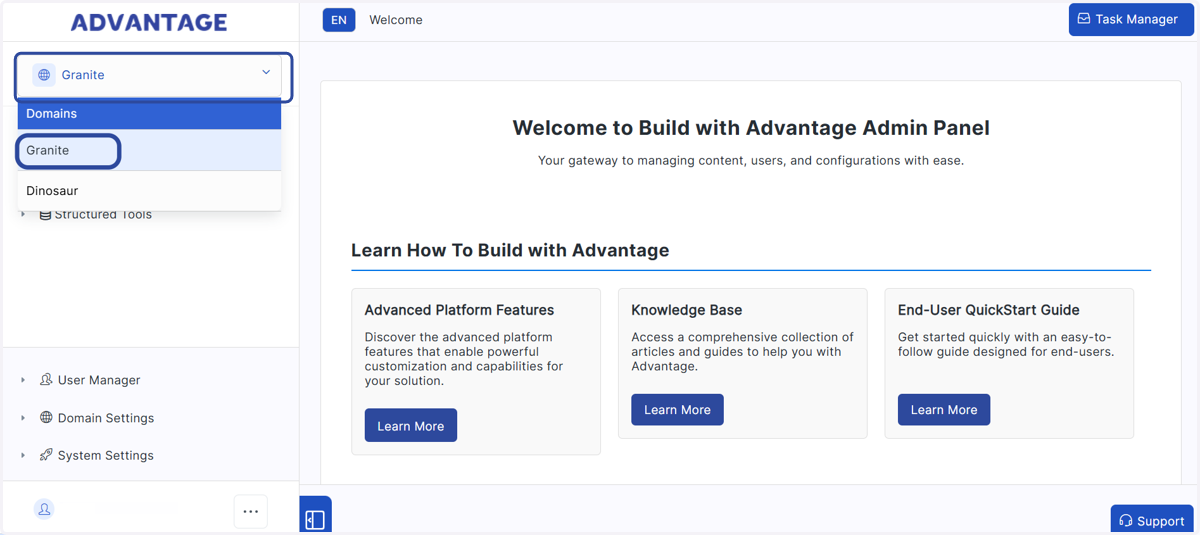
Task: Click the globe icon in domain selector
Action: [44, 75]
